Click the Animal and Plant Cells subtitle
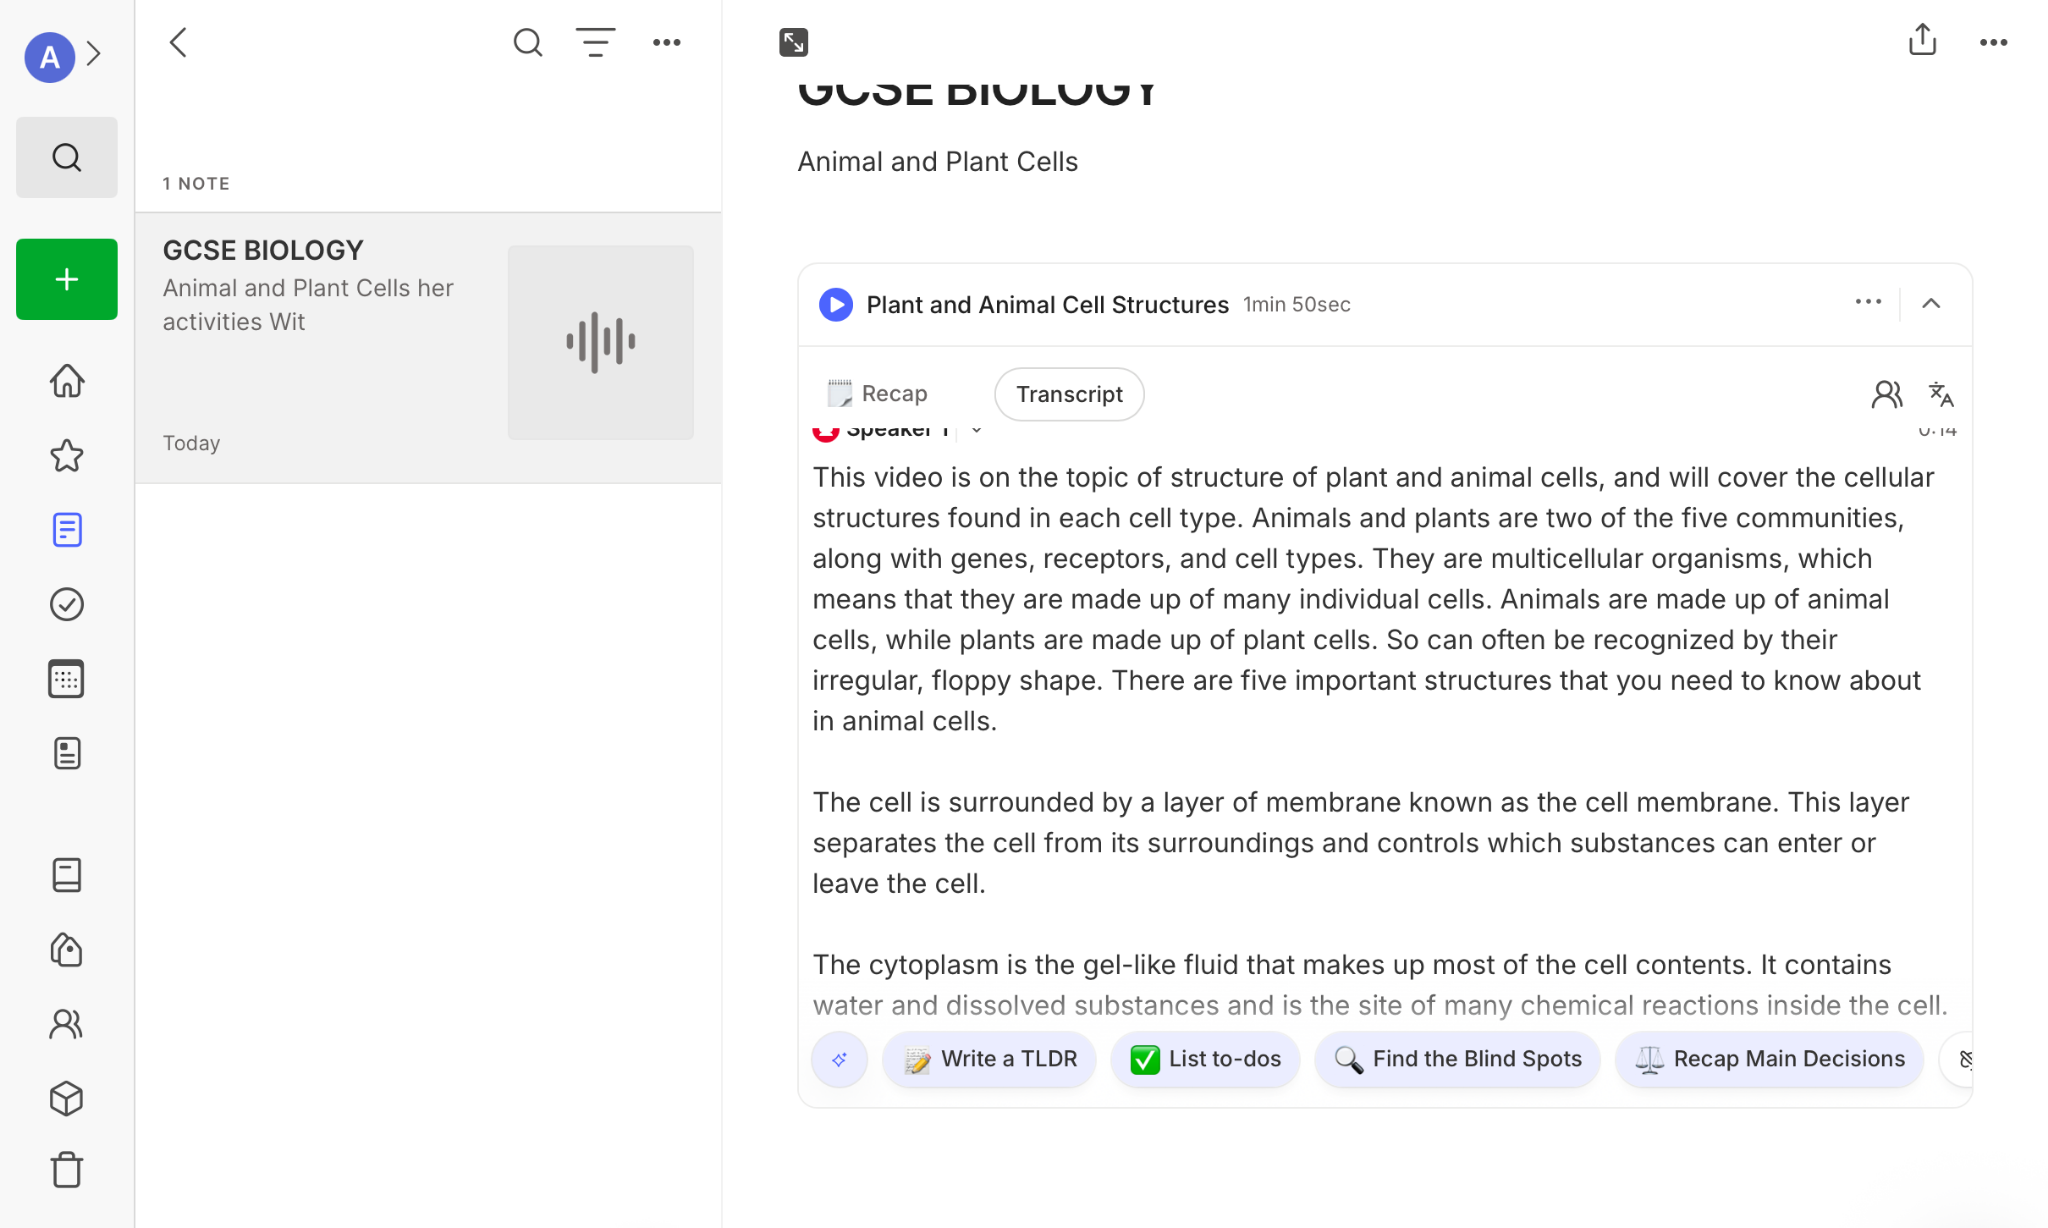This screenshot has height=1228, width=2048. (x=937, y=162)
